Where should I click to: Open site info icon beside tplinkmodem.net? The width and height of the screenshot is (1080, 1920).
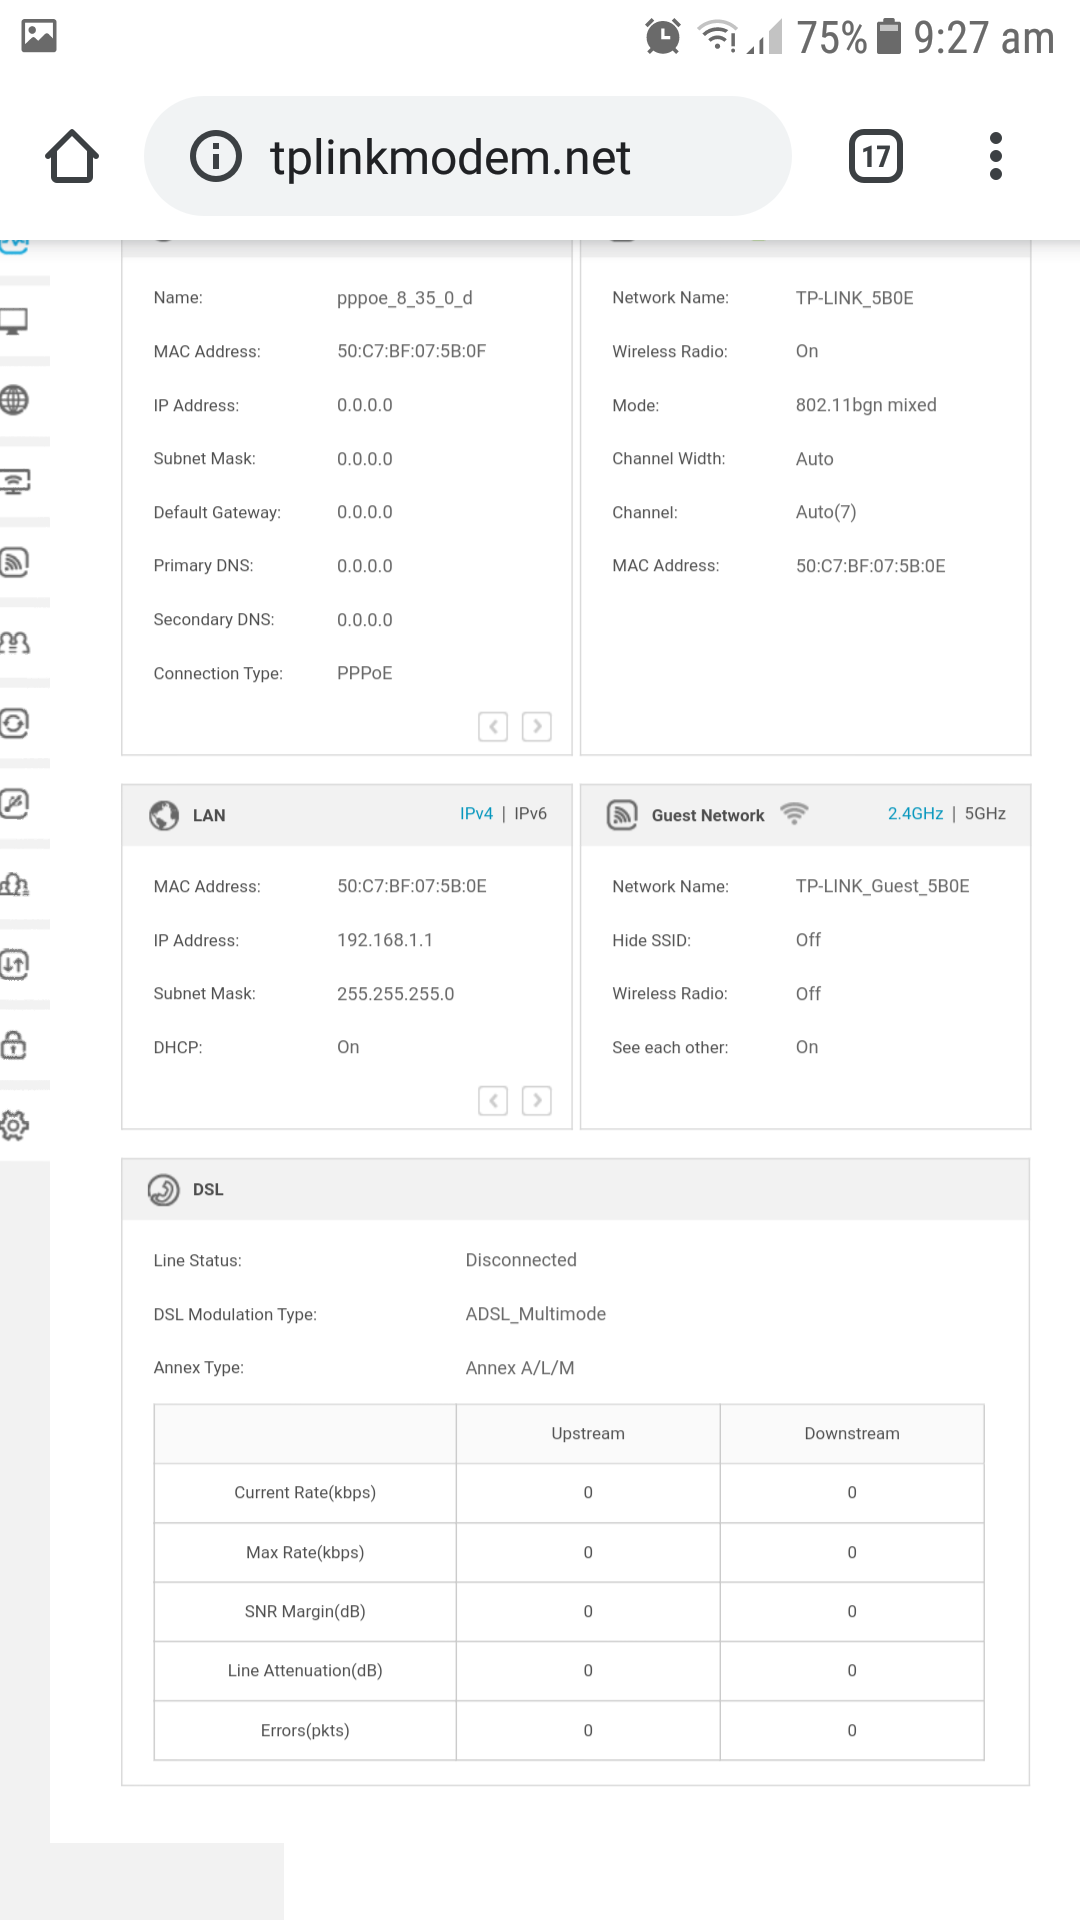[216, 156]
